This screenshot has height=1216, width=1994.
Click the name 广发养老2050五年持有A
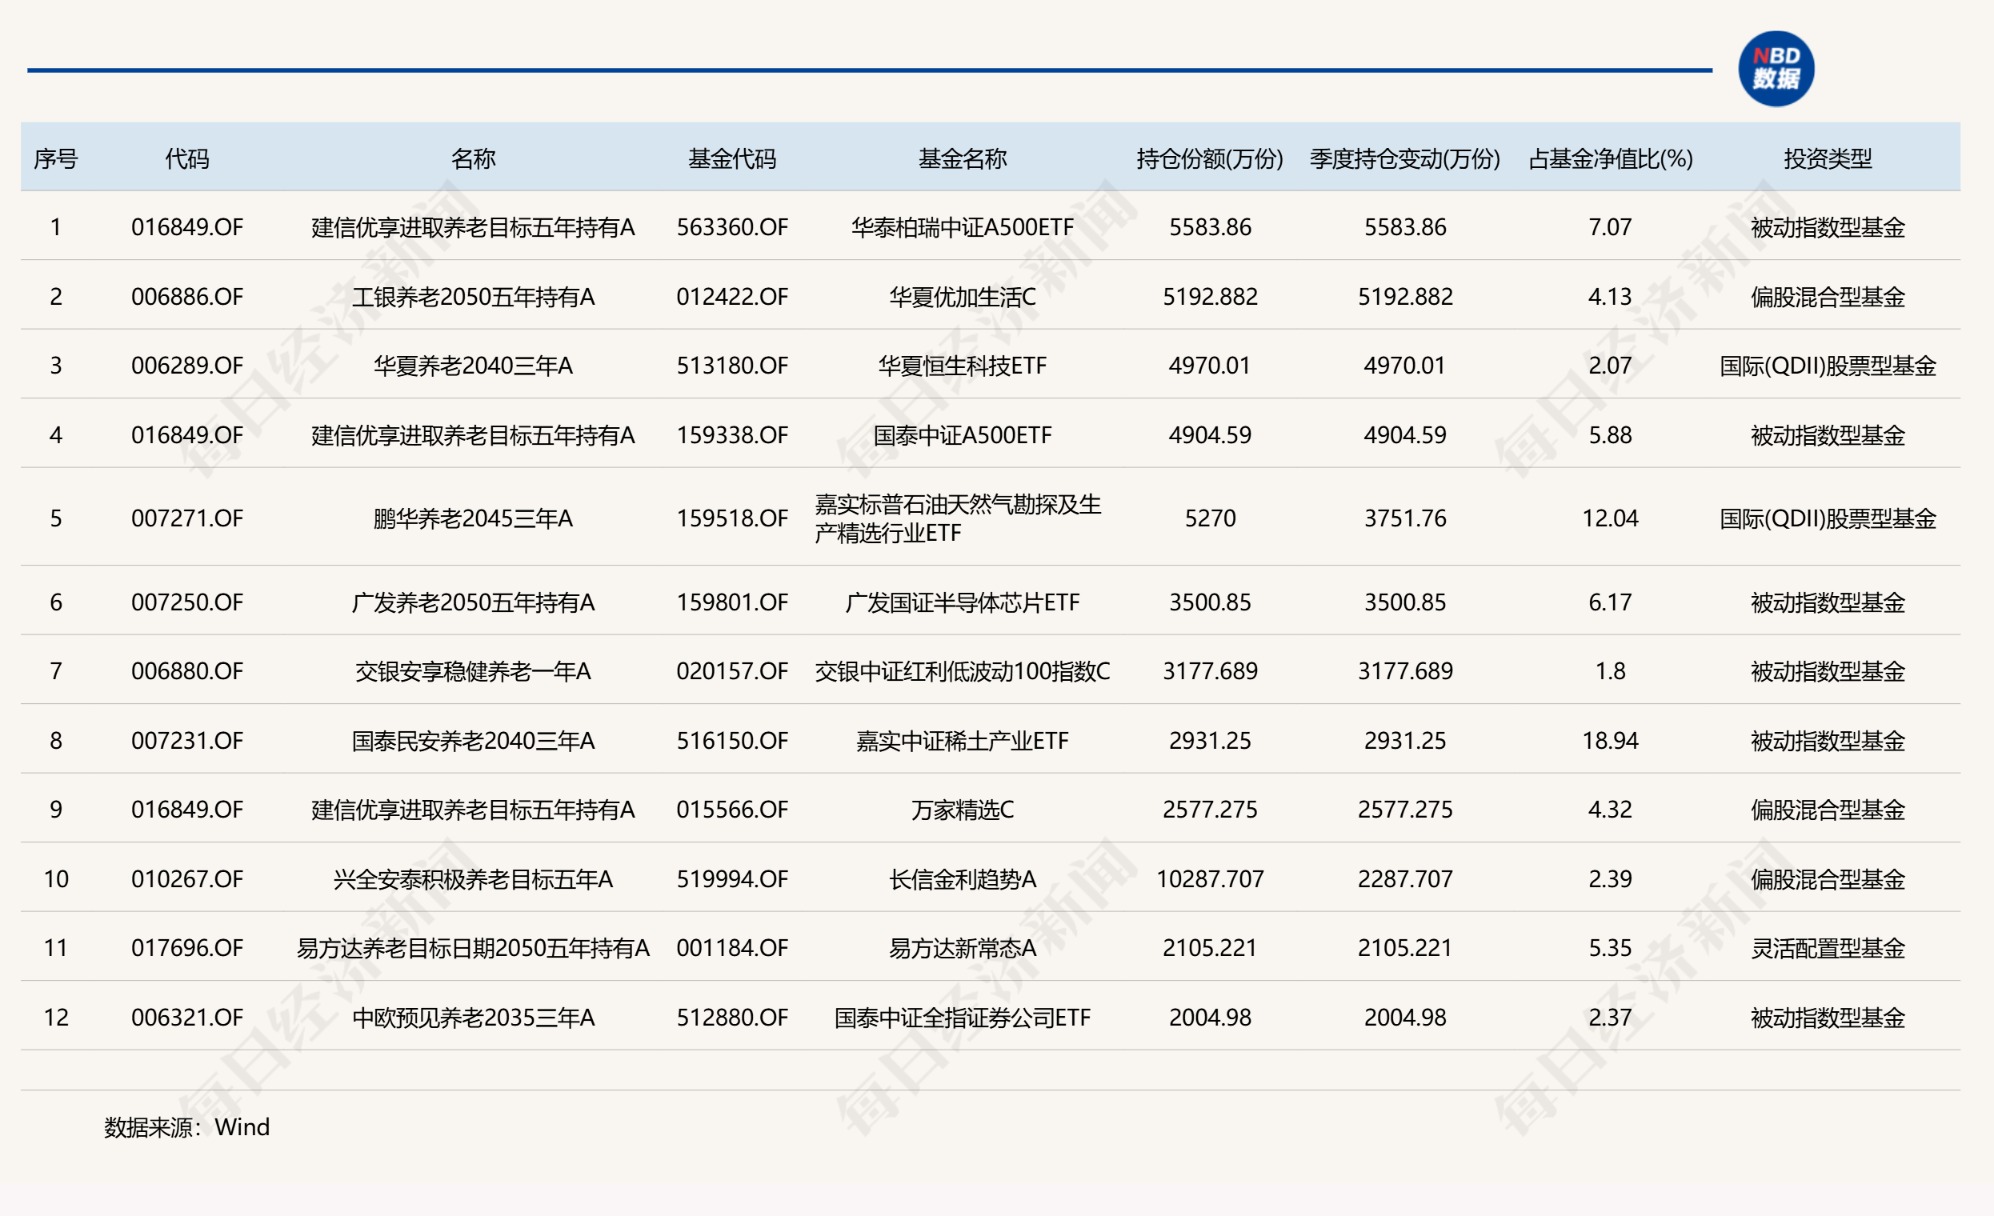coord(473,602)
